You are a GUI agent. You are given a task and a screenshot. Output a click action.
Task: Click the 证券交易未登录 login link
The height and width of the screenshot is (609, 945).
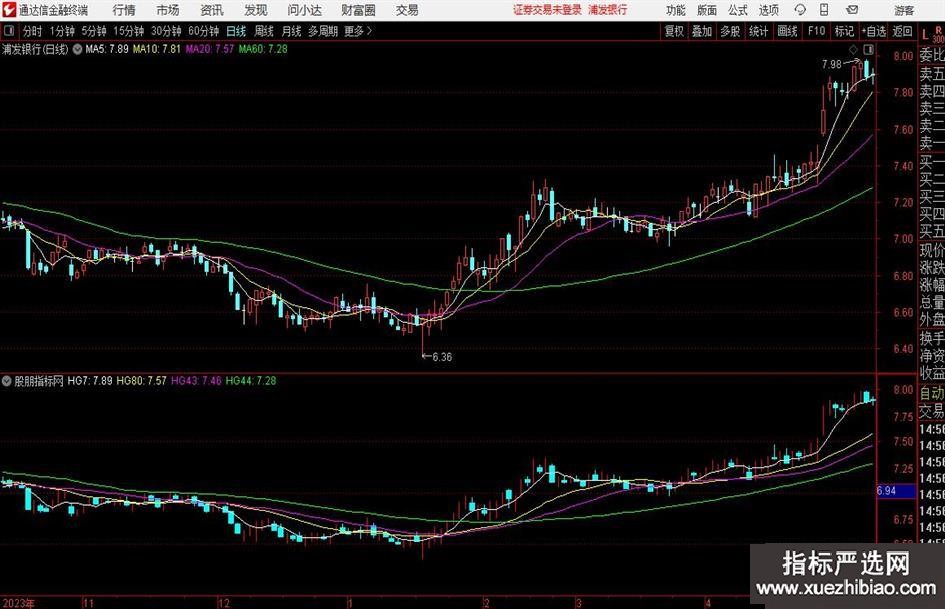547,10
